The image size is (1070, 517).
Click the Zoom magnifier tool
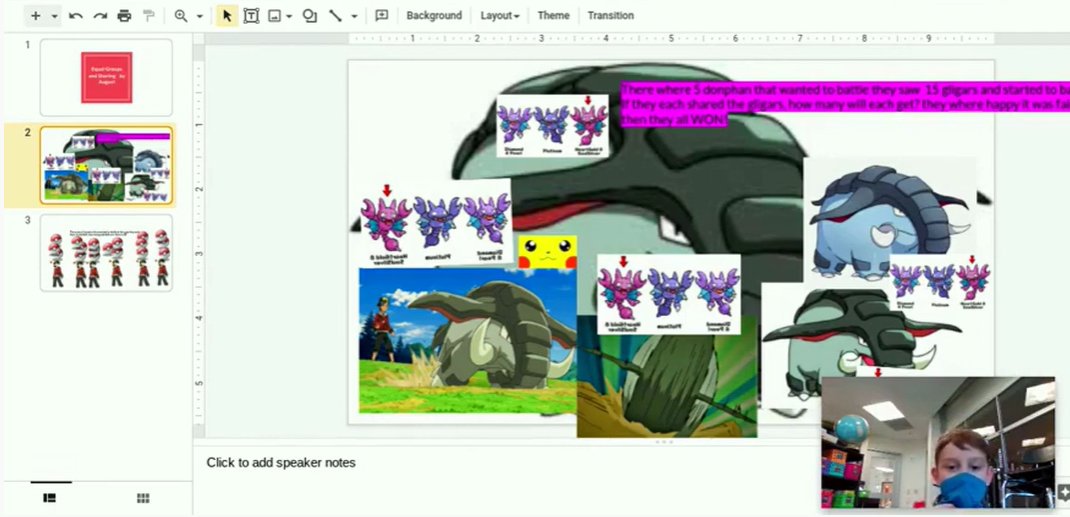pyautogui.click(x=181, y=16)
